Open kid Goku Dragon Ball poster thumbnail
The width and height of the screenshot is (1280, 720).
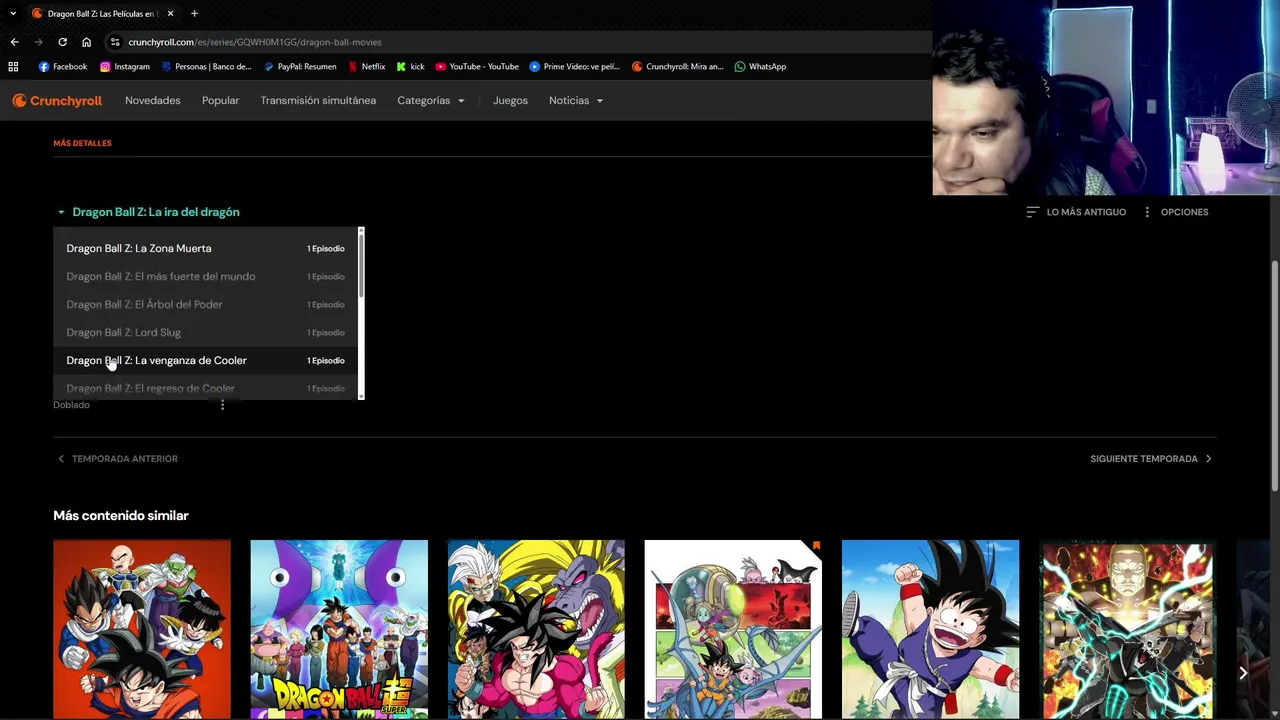click(930, 629)
